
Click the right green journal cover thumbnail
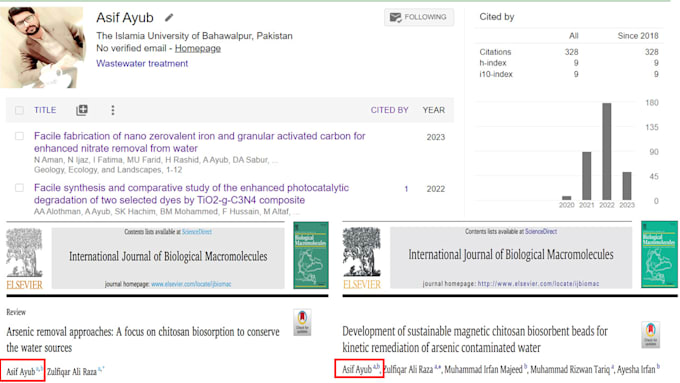tap(659, 255)
